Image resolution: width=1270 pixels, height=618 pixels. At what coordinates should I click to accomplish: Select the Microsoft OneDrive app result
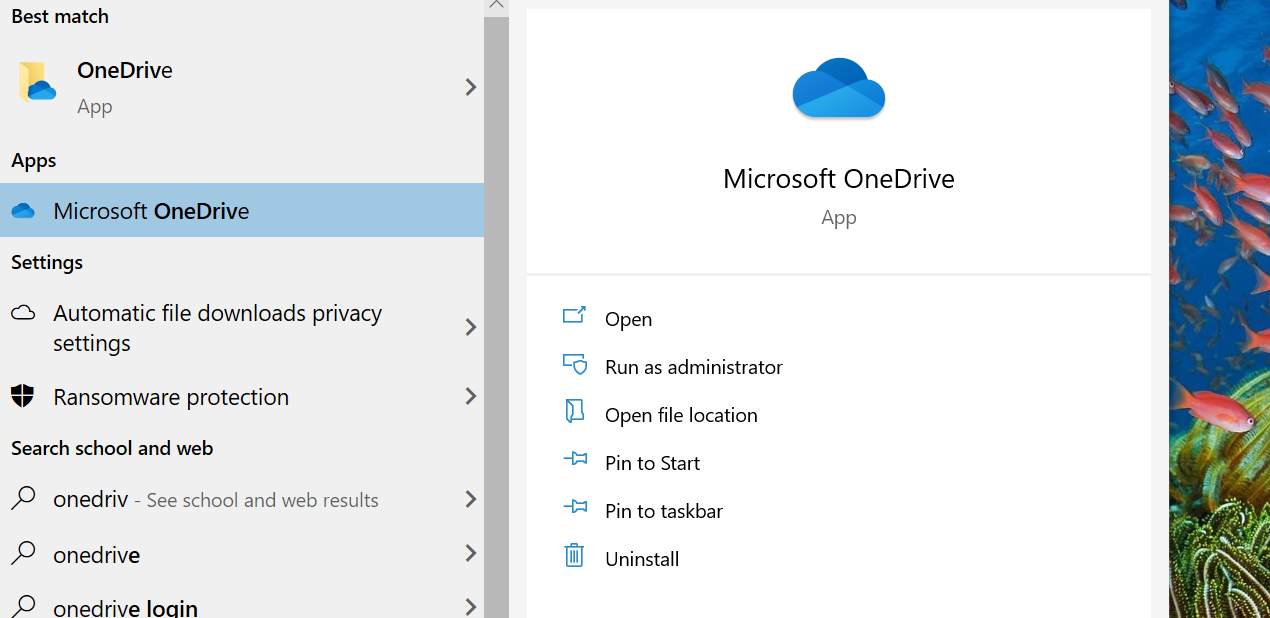point(242,210)
